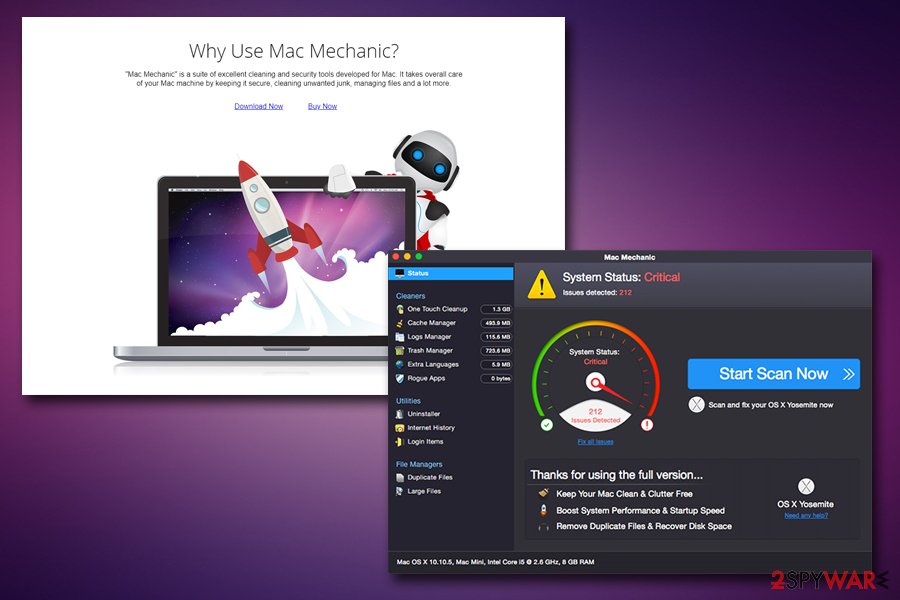The image size is (900, 600).
Task: Click the 212 Issues Detected gauge readout
Action: (x=595, y=415)
